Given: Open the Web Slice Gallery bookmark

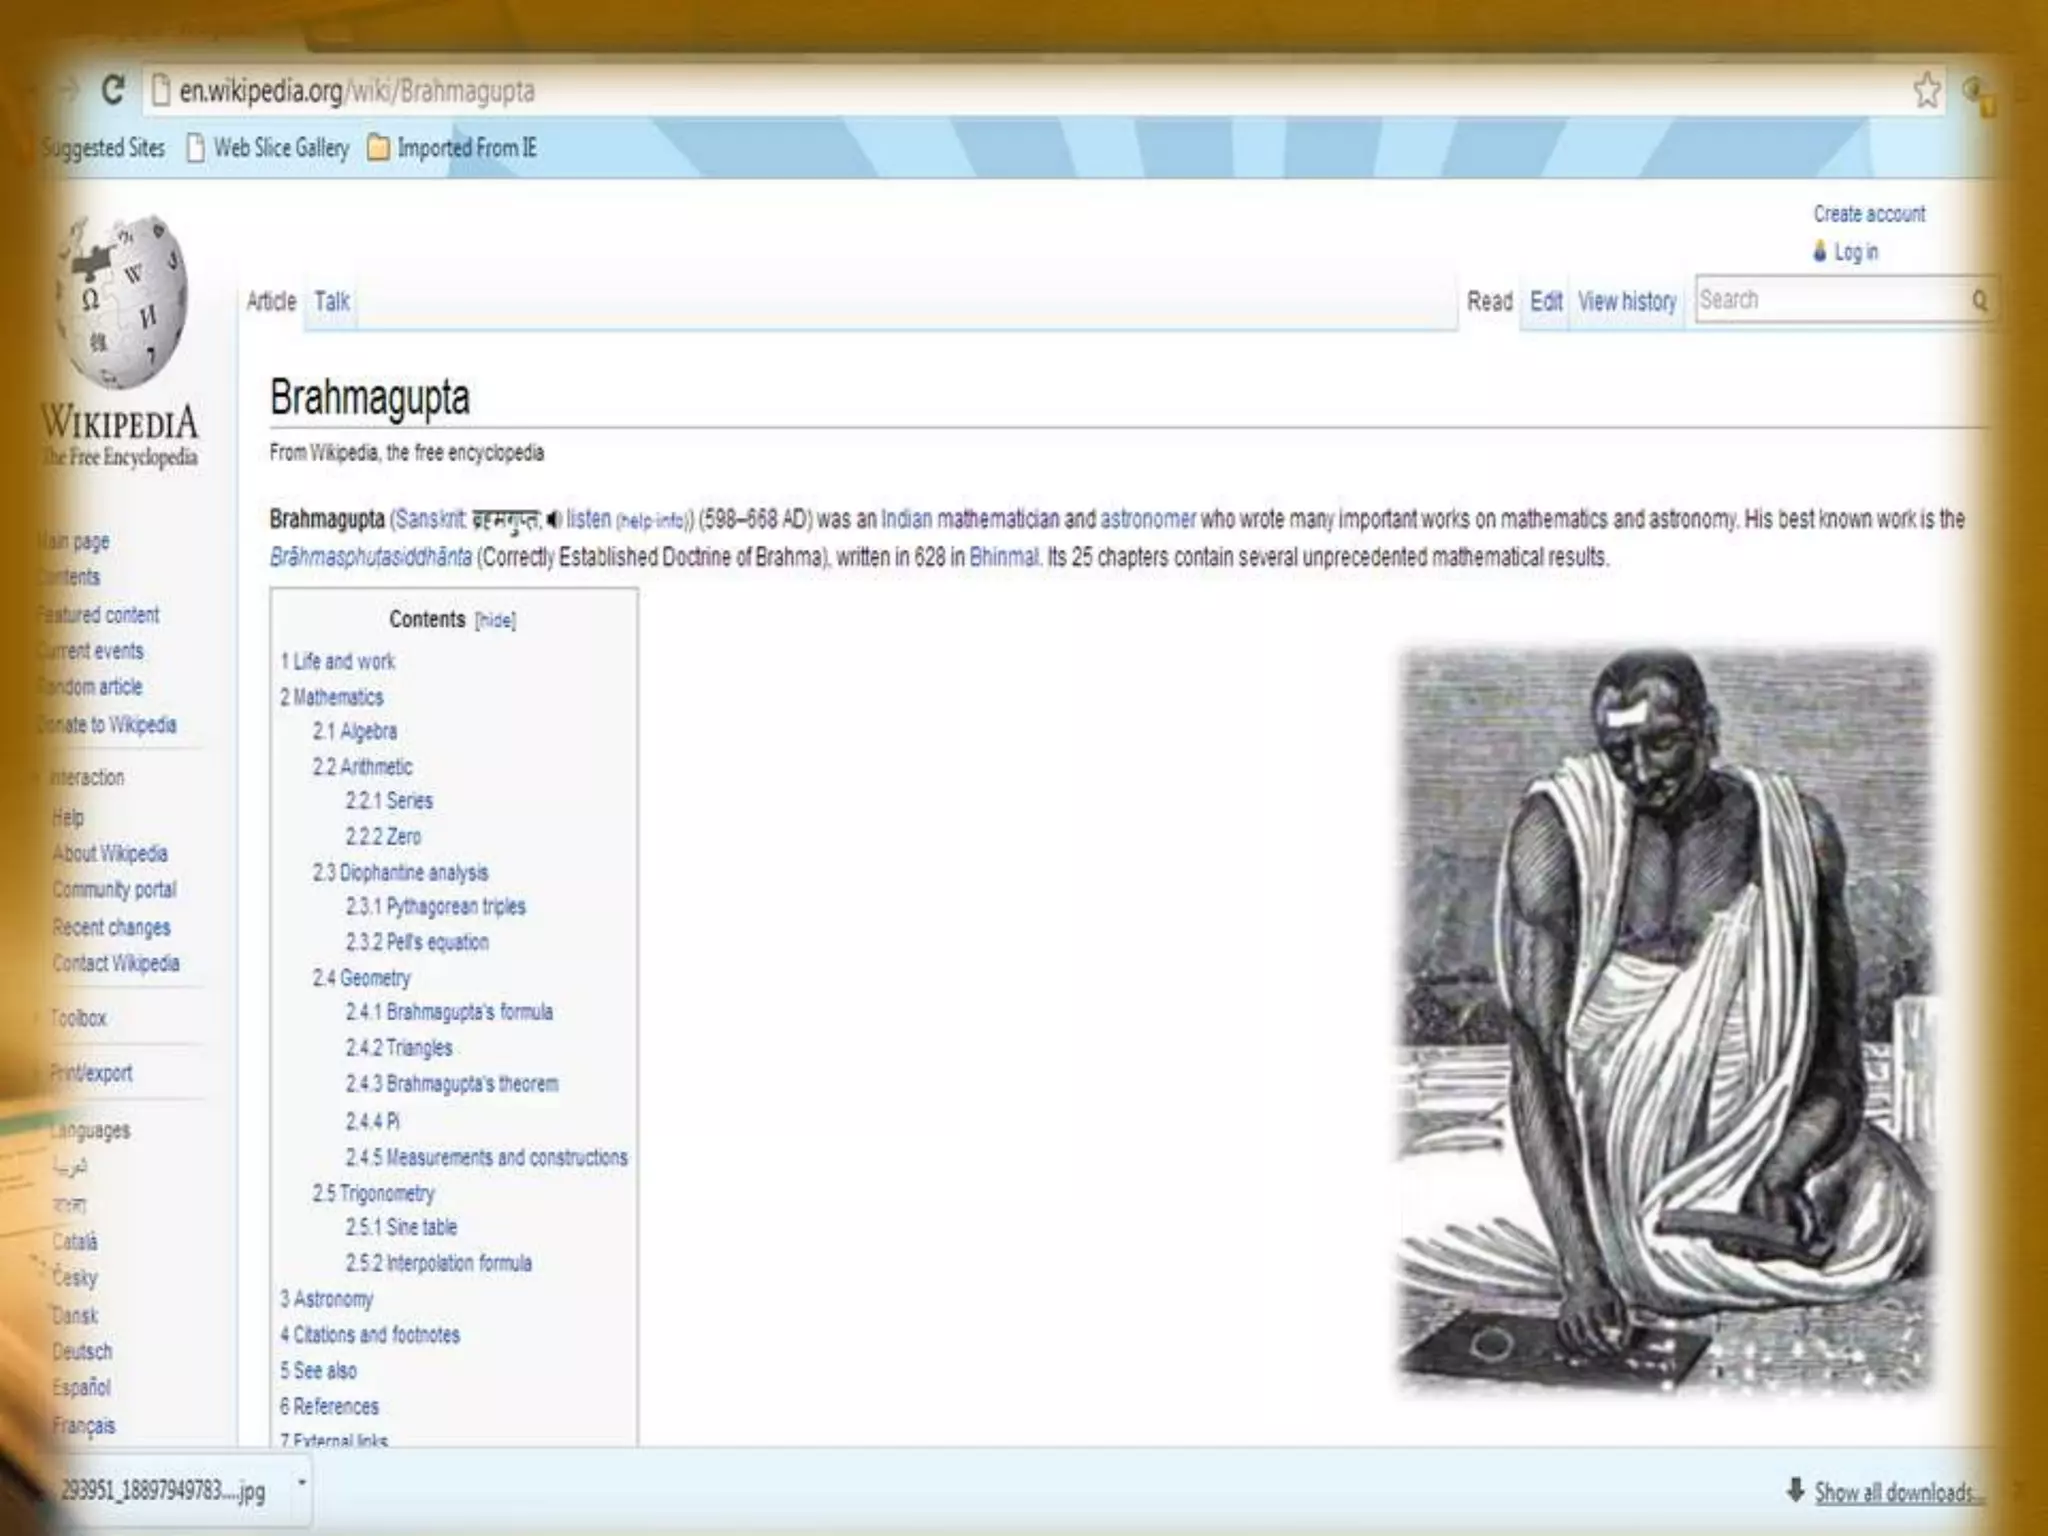Looking at the screenshot, I should coord(269,148).
